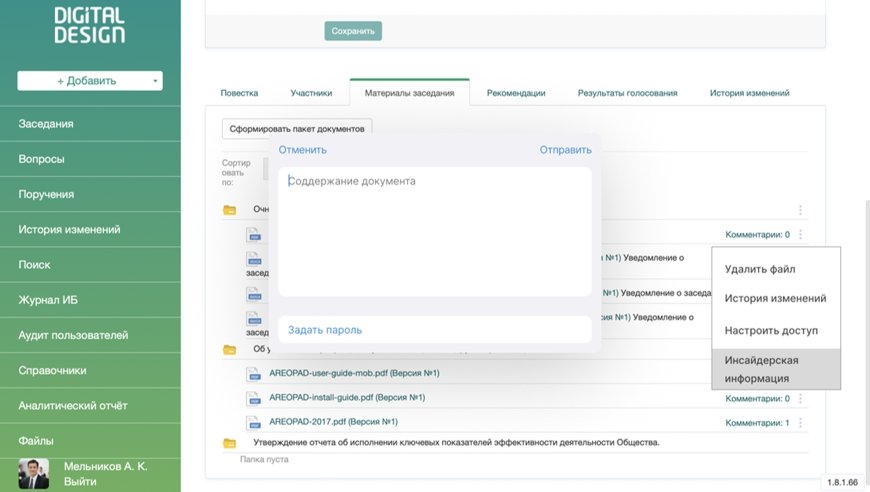Open three-dot menu for AREOPAD-2017.pdf
The width and height of the screenshot is (870, 492).
point(801,423)
